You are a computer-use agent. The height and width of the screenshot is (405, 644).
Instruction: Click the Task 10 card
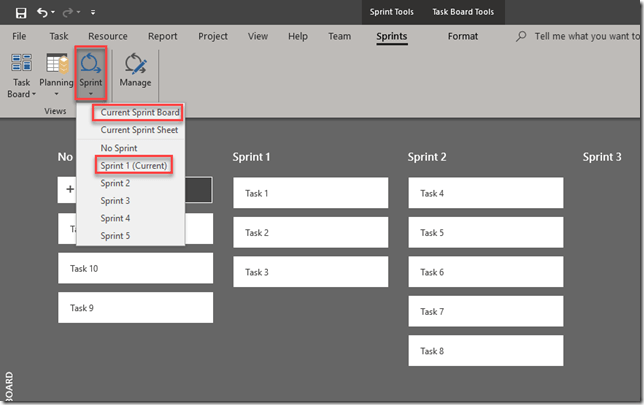135,268
